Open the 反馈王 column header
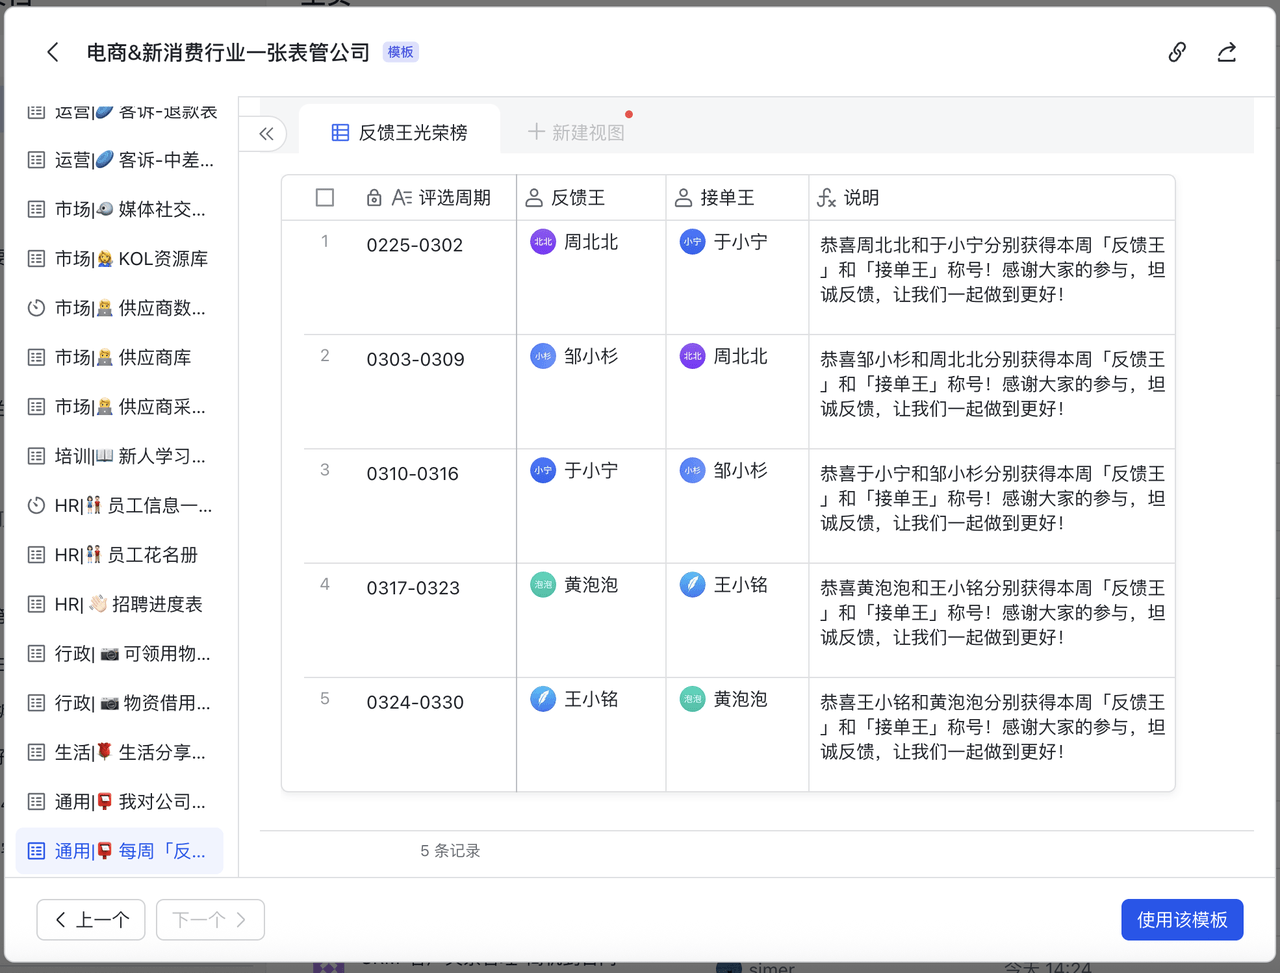1280x973 pixels. [x=578, y=198]
